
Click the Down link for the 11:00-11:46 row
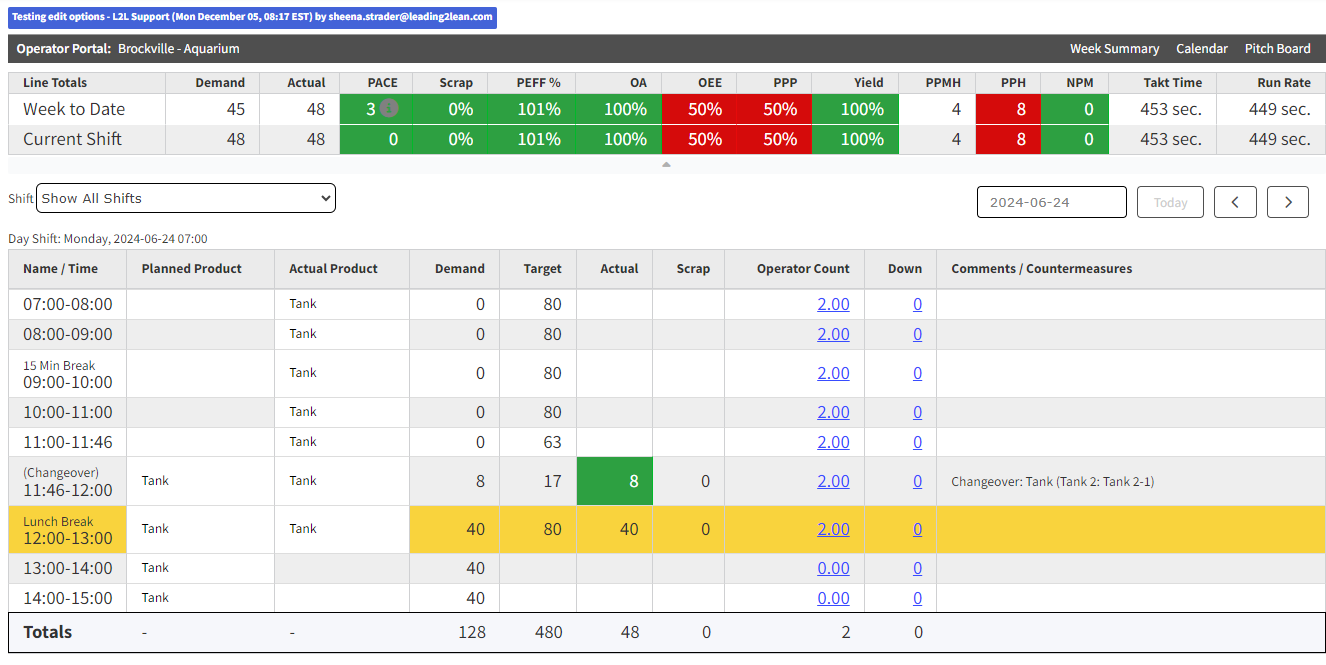point(917,441)
